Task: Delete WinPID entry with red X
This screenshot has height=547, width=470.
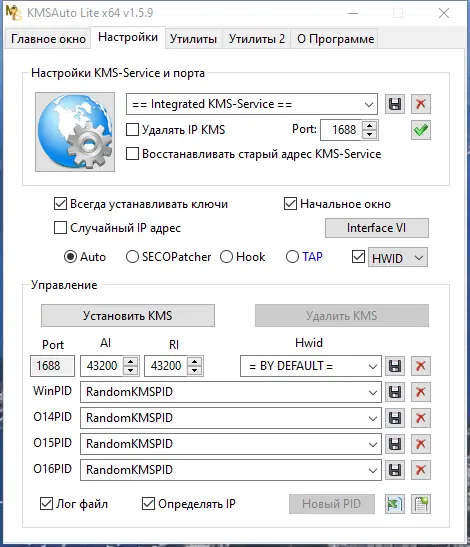Action: click(x=421, y=392)
